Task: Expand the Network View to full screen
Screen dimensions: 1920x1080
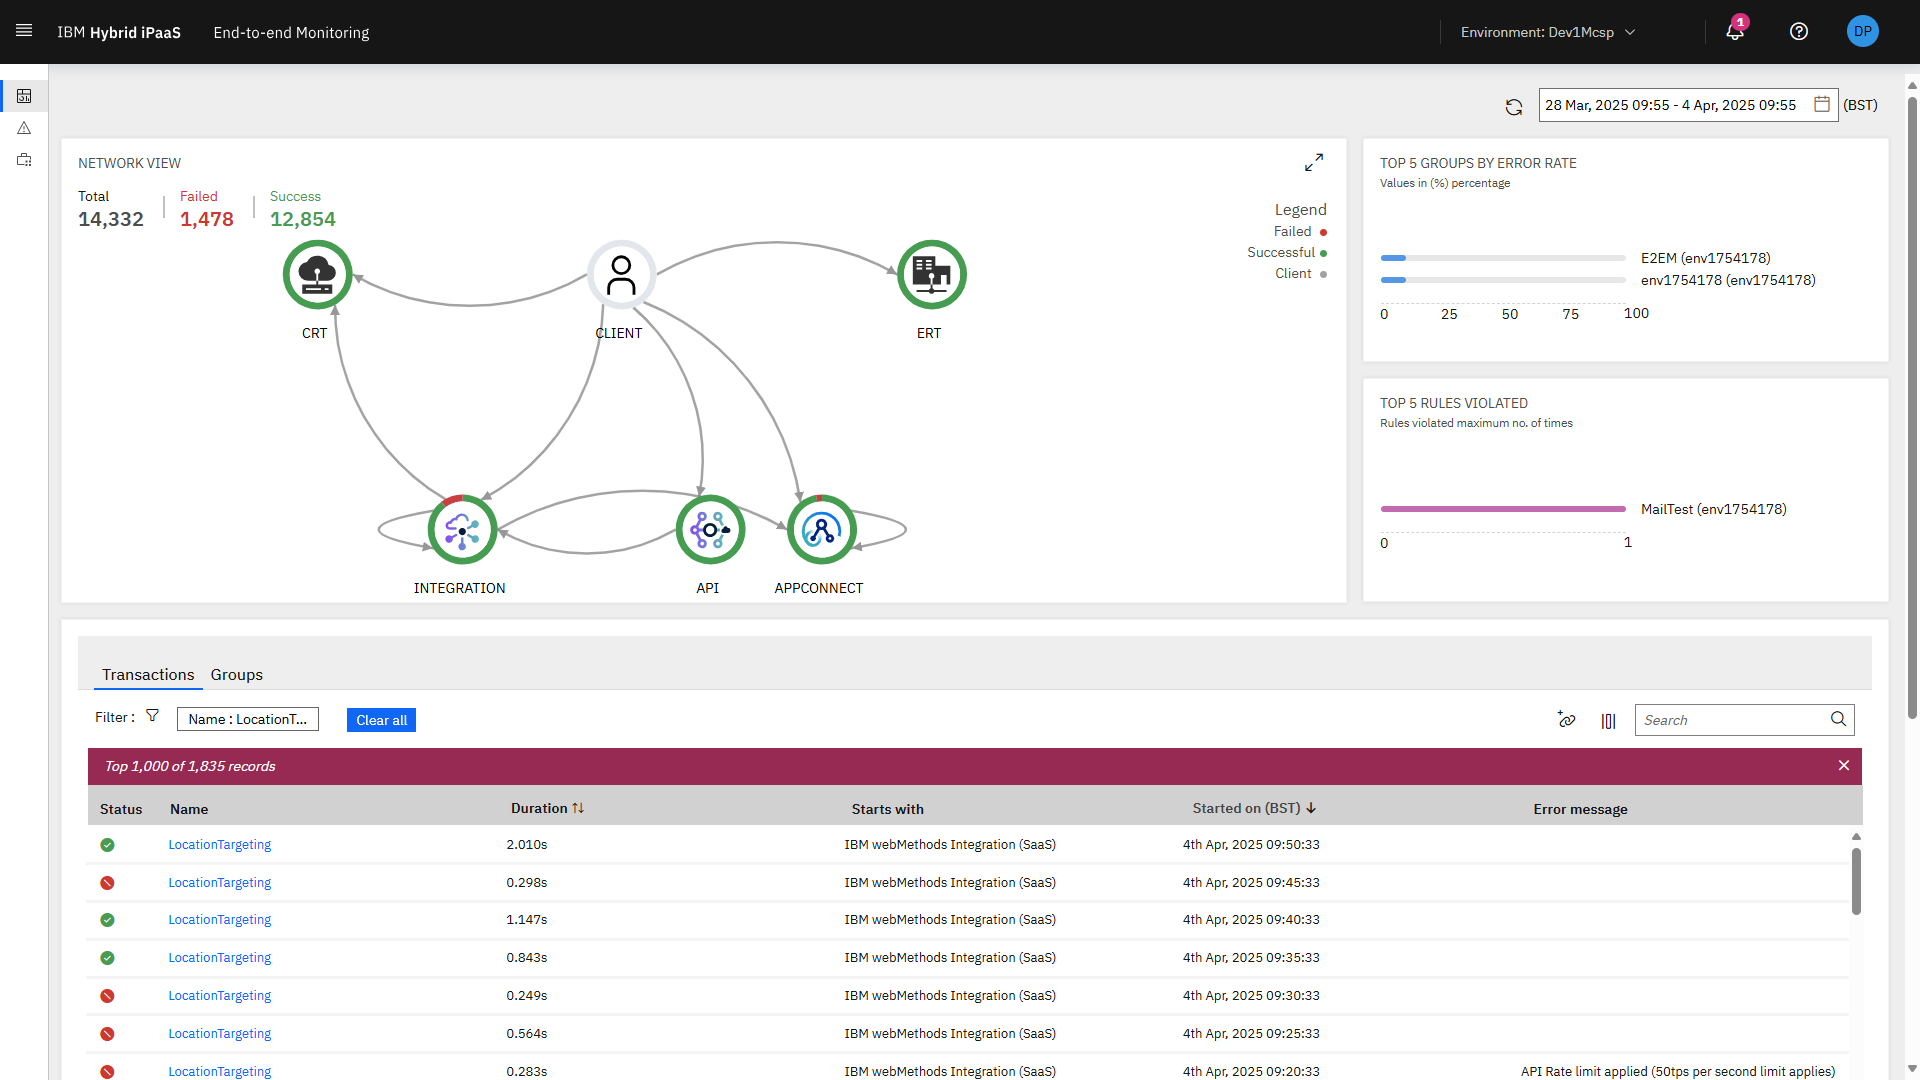Action: [1315, 161]
